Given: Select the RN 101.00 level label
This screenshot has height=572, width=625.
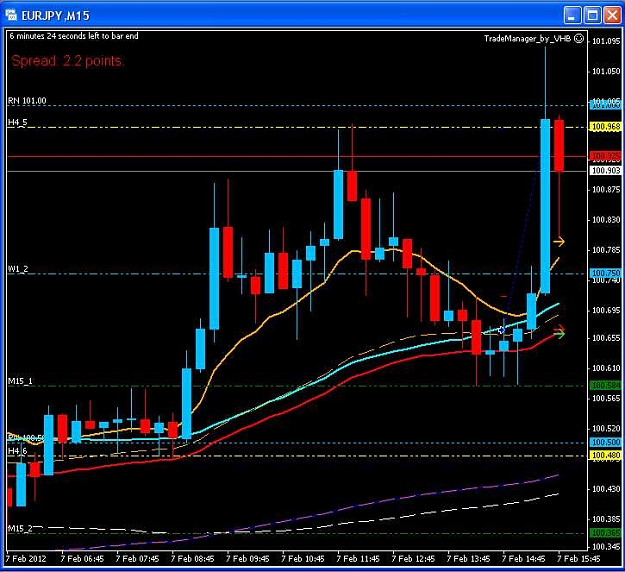Looking at the screenshot, I should 27,100.
